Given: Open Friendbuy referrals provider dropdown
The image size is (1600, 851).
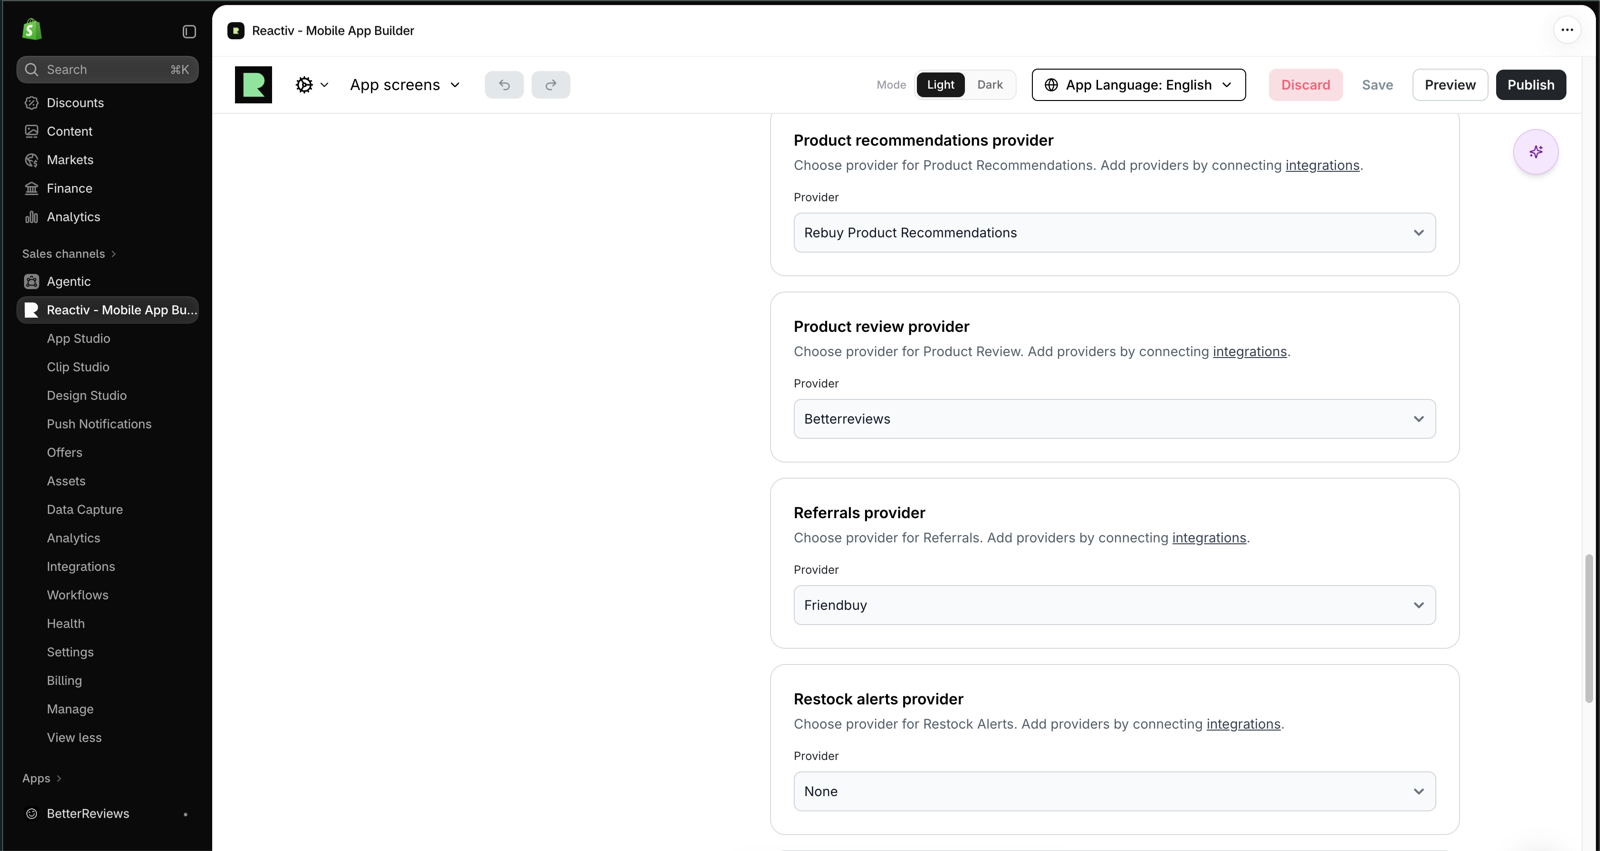Looking at the screenshot, I should [1114, 605].
